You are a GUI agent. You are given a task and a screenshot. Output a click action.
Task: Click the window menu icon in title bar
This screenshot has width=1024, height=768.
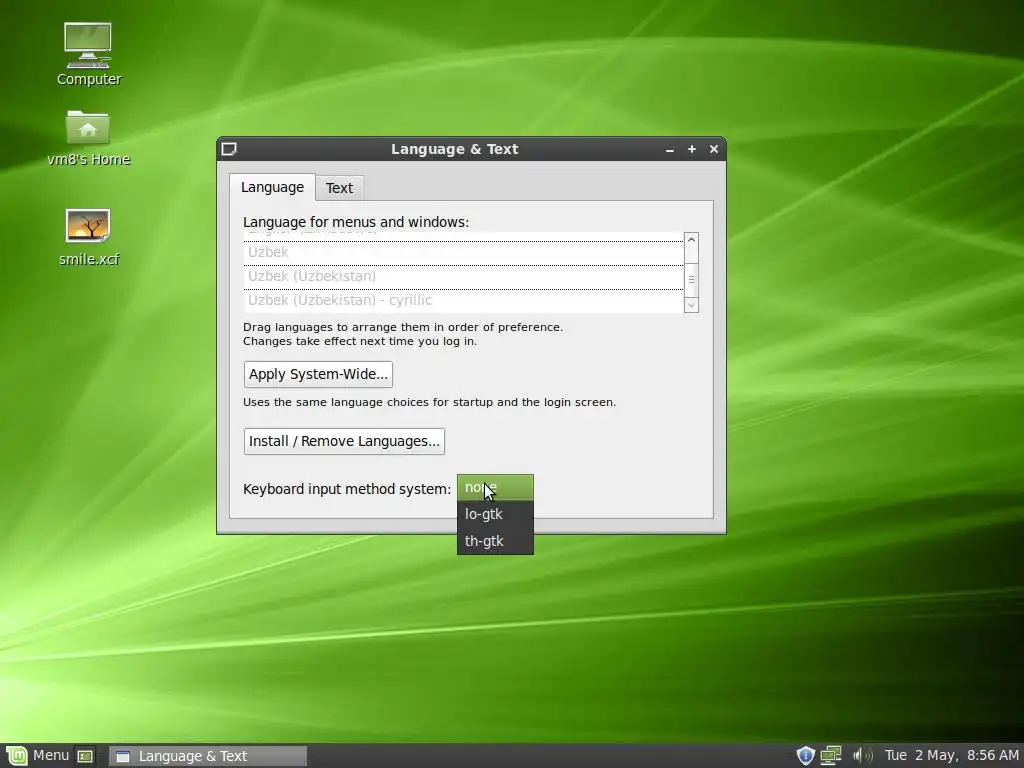pyautogui.click(x=229, y=150)
